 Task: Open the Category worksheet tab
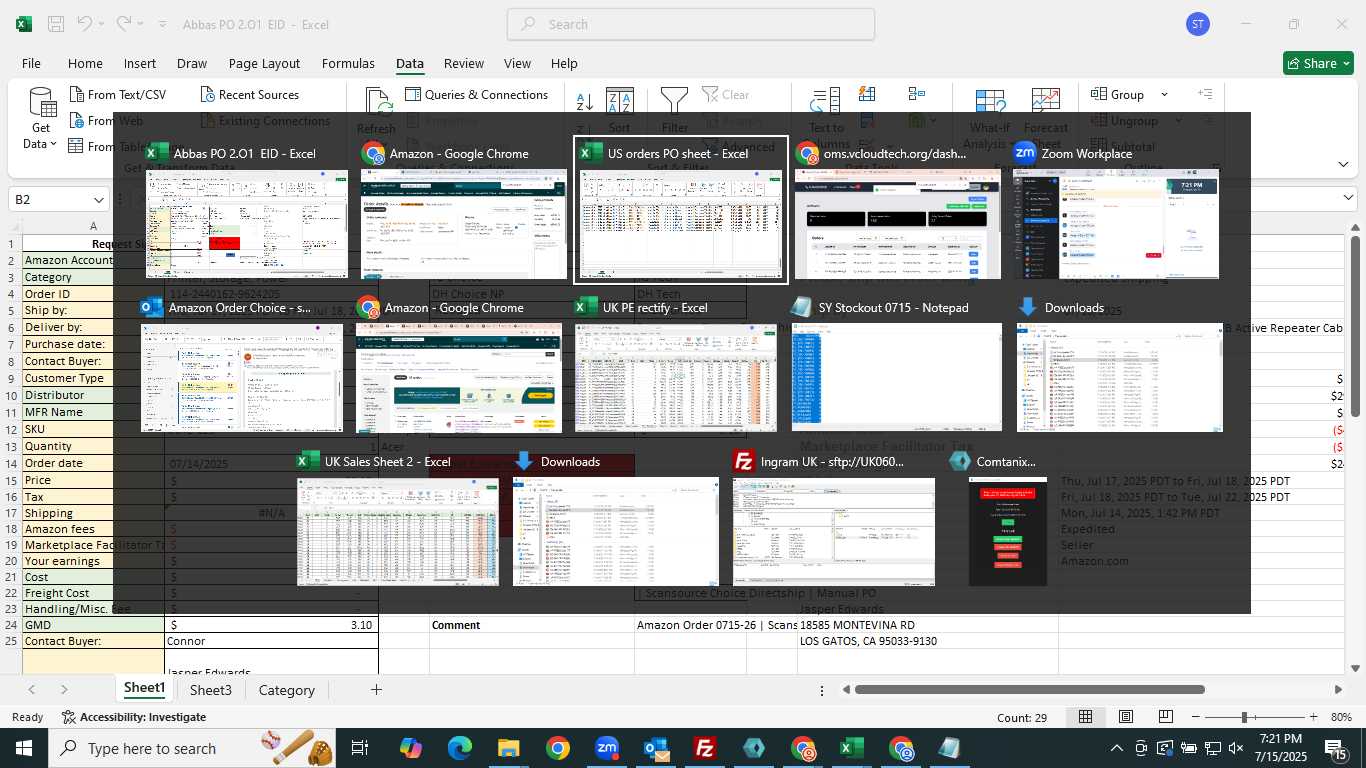click(287, 690)
